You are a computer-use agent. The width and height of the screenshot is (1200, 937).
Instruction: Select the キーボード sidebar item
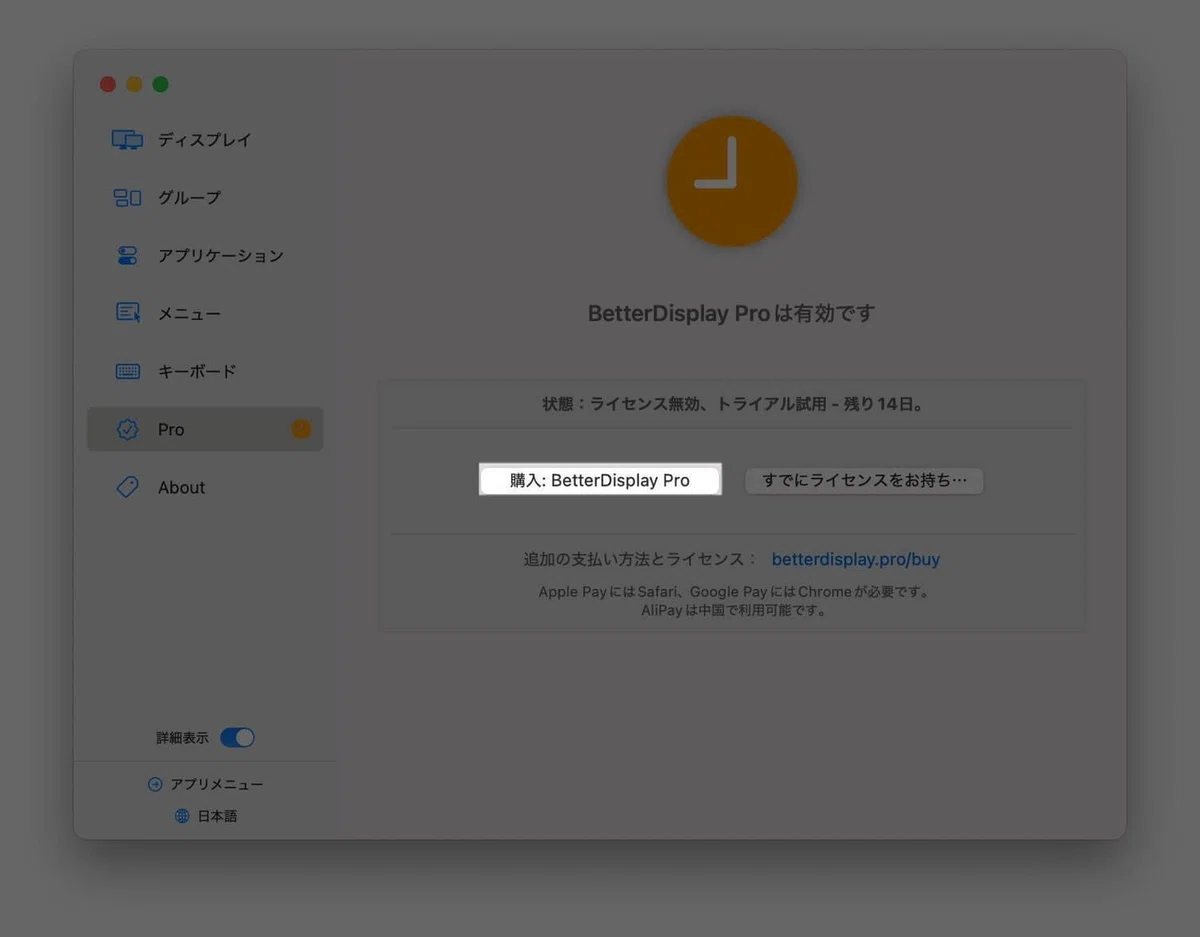pos(205,371)
